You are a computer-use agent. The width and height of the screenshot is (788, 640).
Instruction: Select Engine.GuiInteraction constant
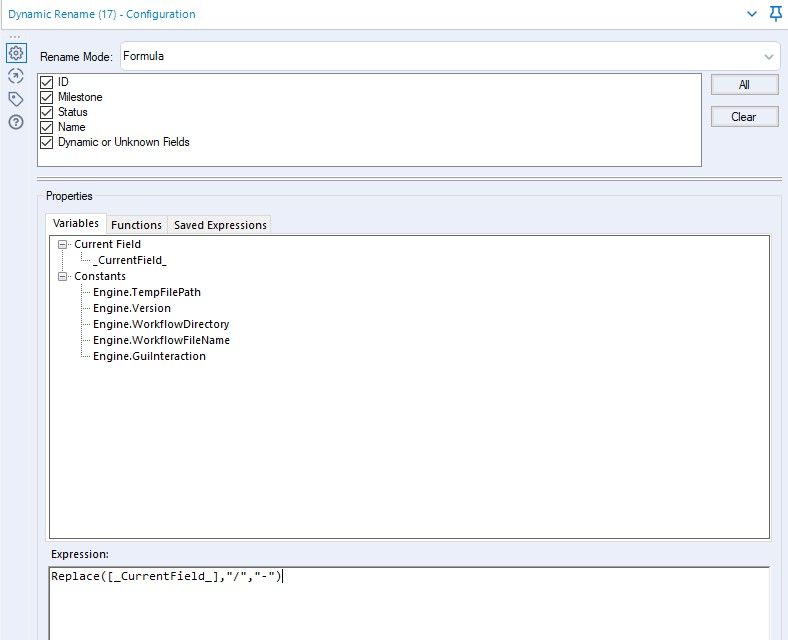(149, 357)
